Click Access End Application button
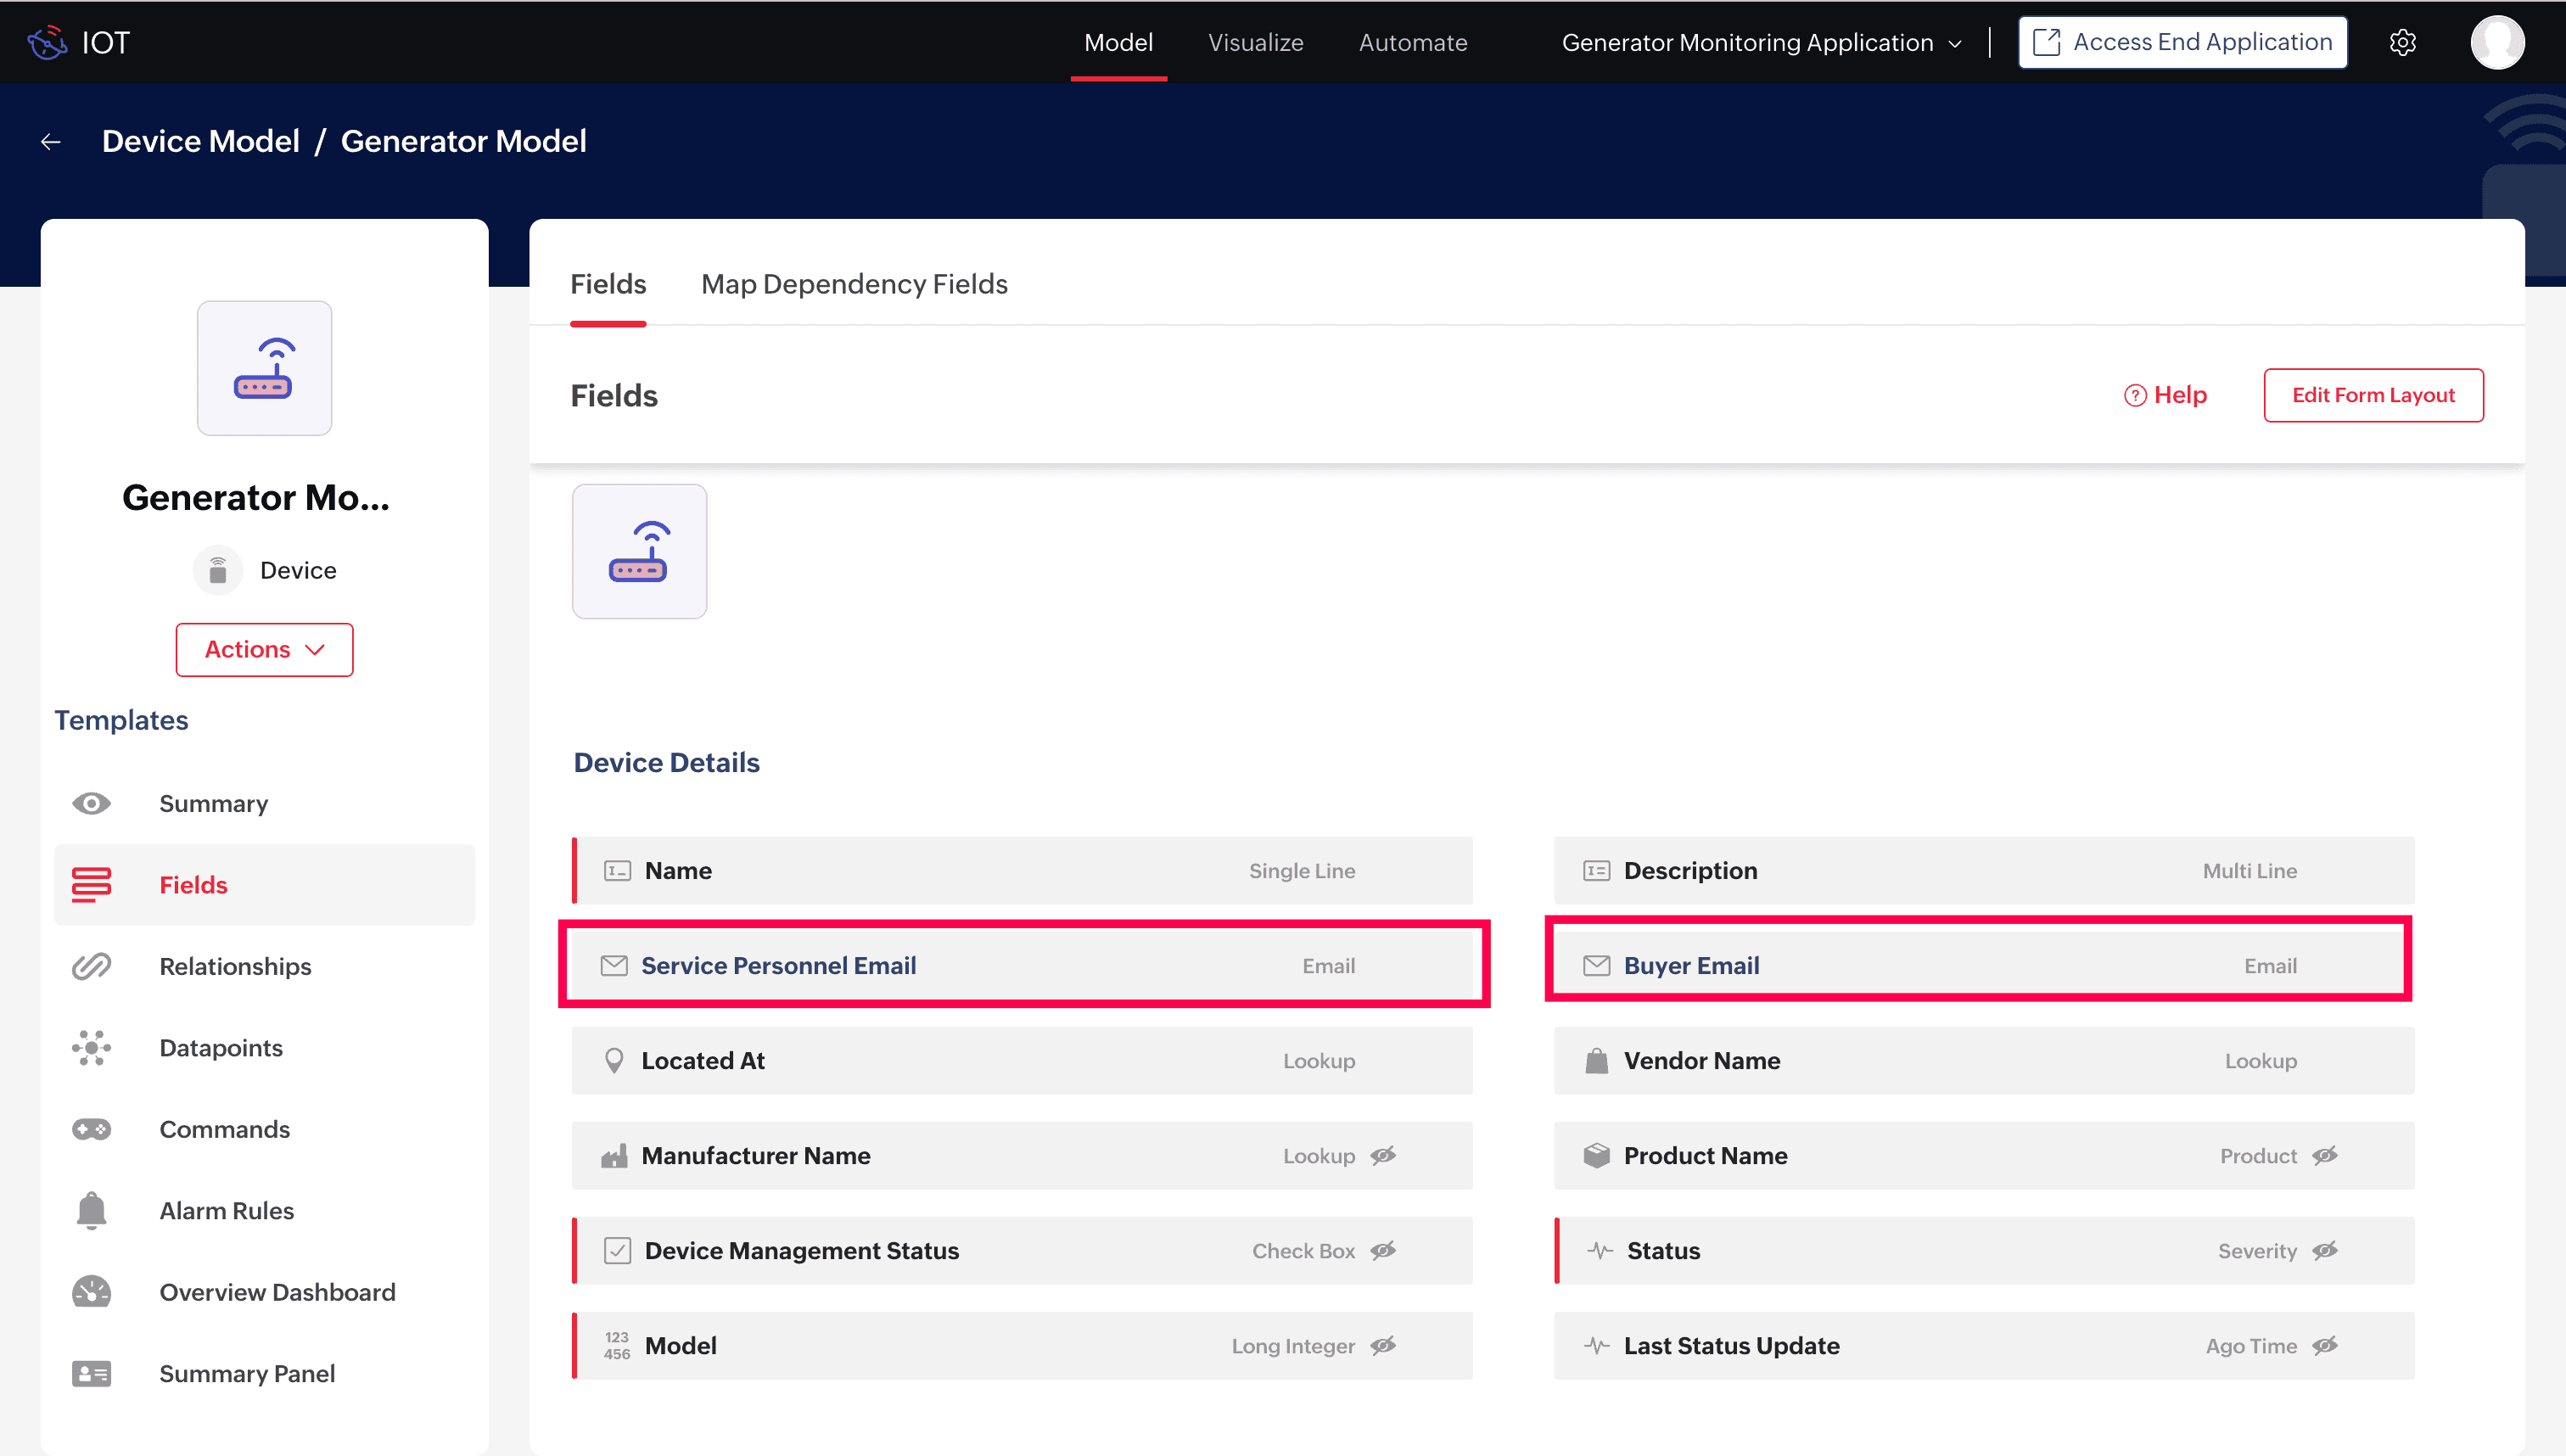Image resolution: width=2566 pixels, height=1456 pixels. click(x=2182, y=42)
